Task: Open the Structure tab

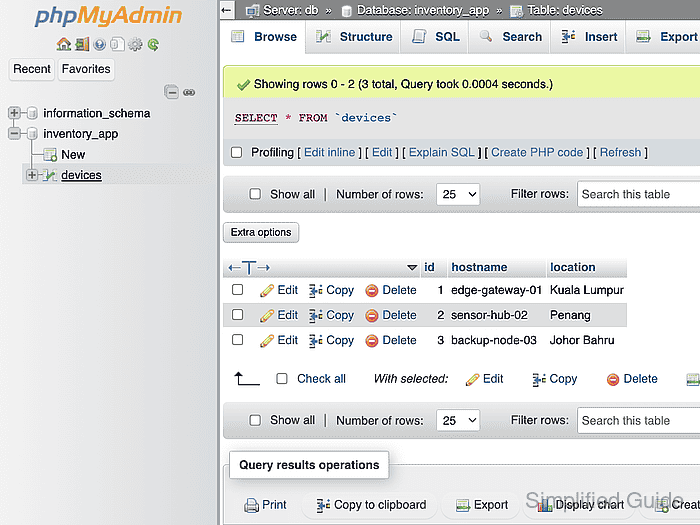Action: pos(354,37)
